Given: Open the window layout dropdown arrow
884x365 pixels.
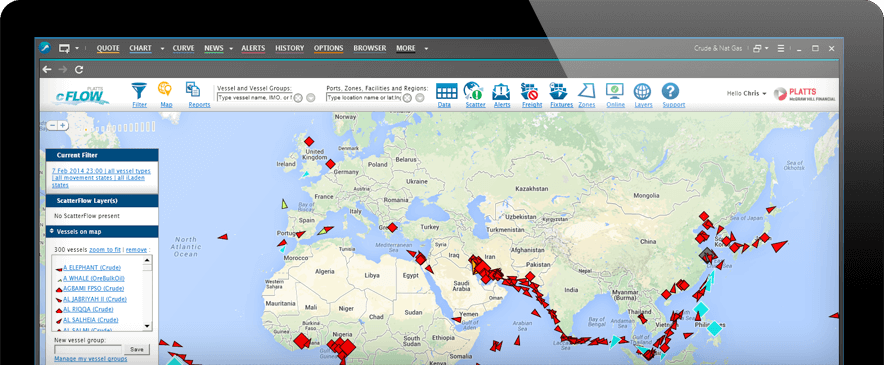Looking at the screenshot, I should 767,49.
